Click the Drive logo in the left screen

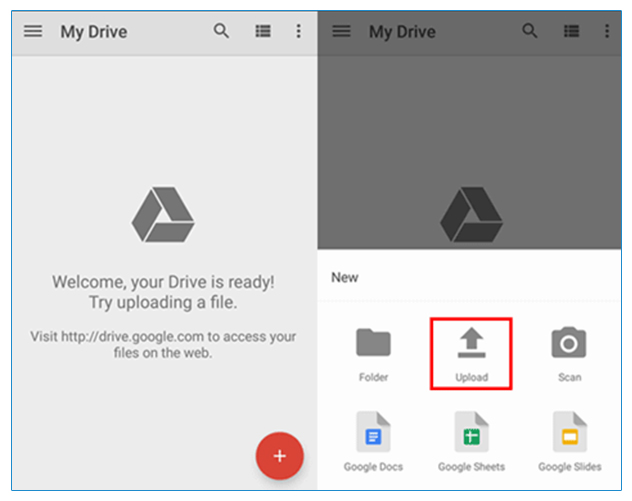point(163,214)
